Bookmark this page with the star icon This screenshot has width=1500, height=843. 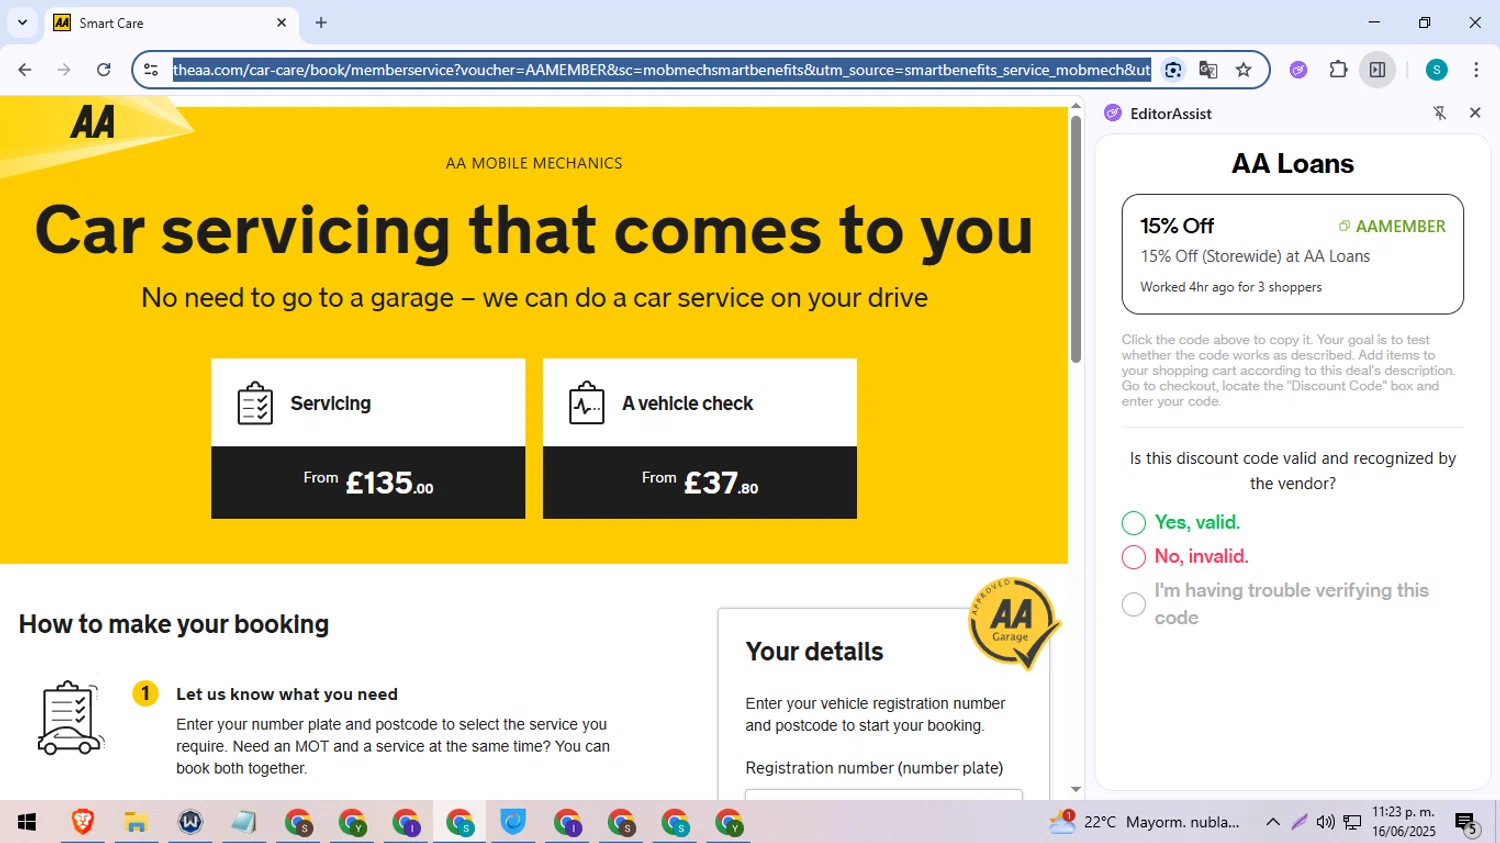point(1243,69)
